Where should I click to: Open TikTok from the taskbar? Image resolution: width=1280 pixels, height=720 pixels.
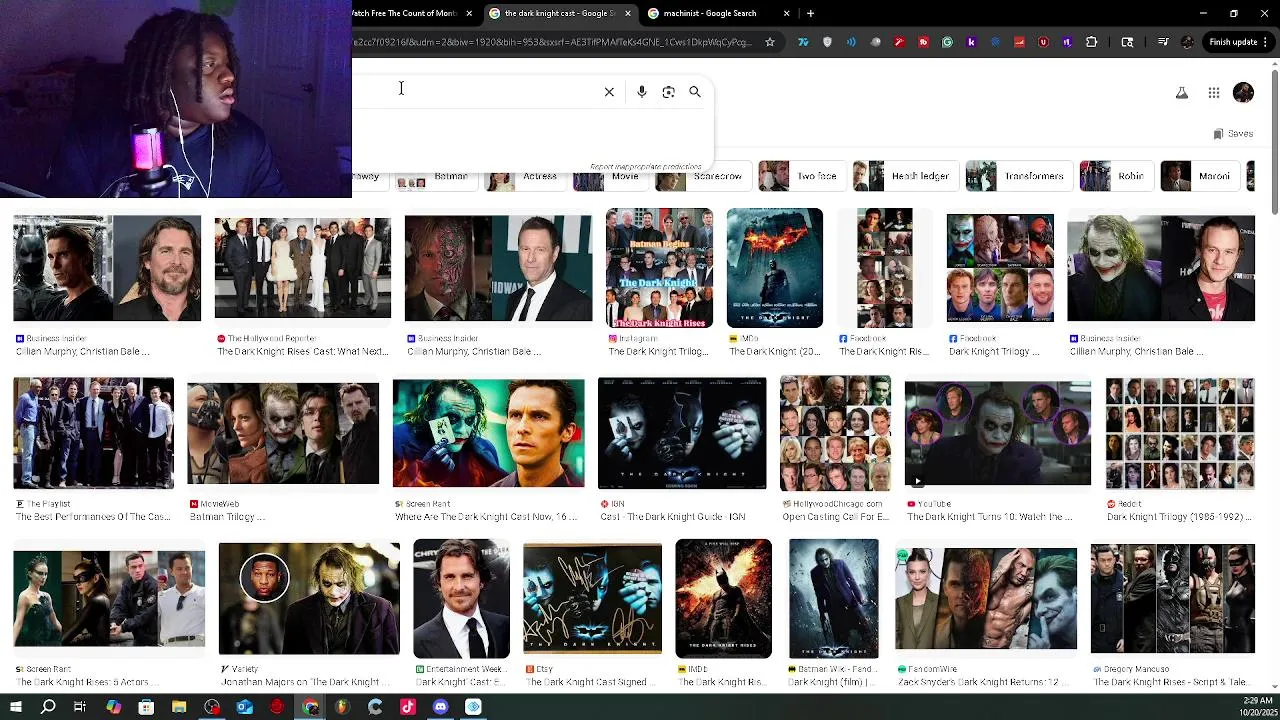tap(408, 707)
